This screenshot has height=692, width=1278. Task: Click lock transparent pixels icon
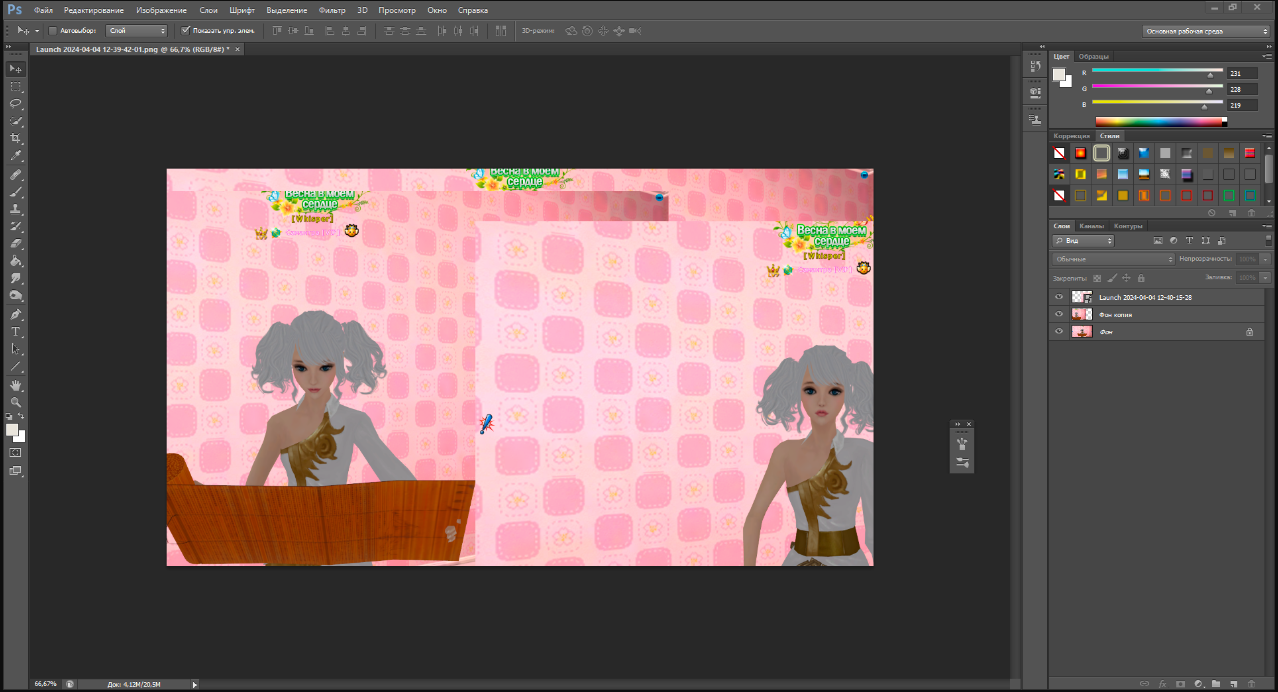point(1097,278)
